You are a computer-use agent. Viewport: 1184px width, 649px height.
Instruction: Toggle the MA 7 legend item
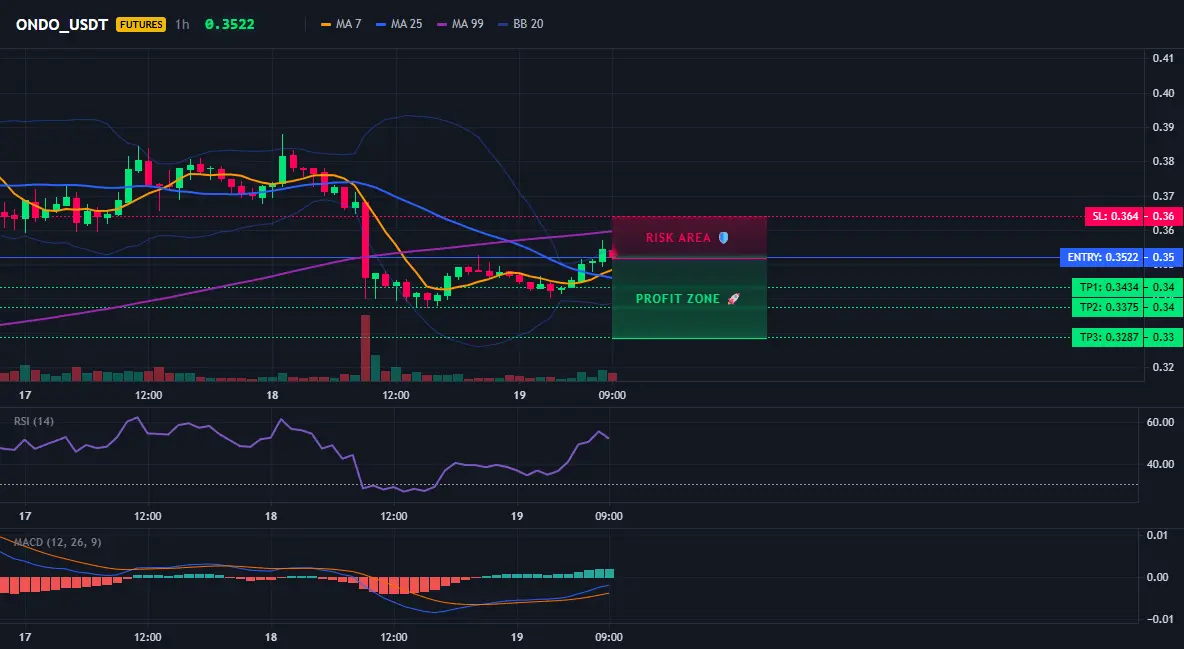(341, 24)
